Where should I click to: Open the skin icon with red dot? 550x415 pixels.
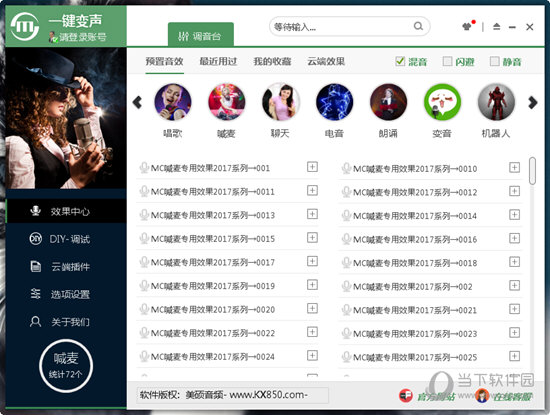coord(468,26)
